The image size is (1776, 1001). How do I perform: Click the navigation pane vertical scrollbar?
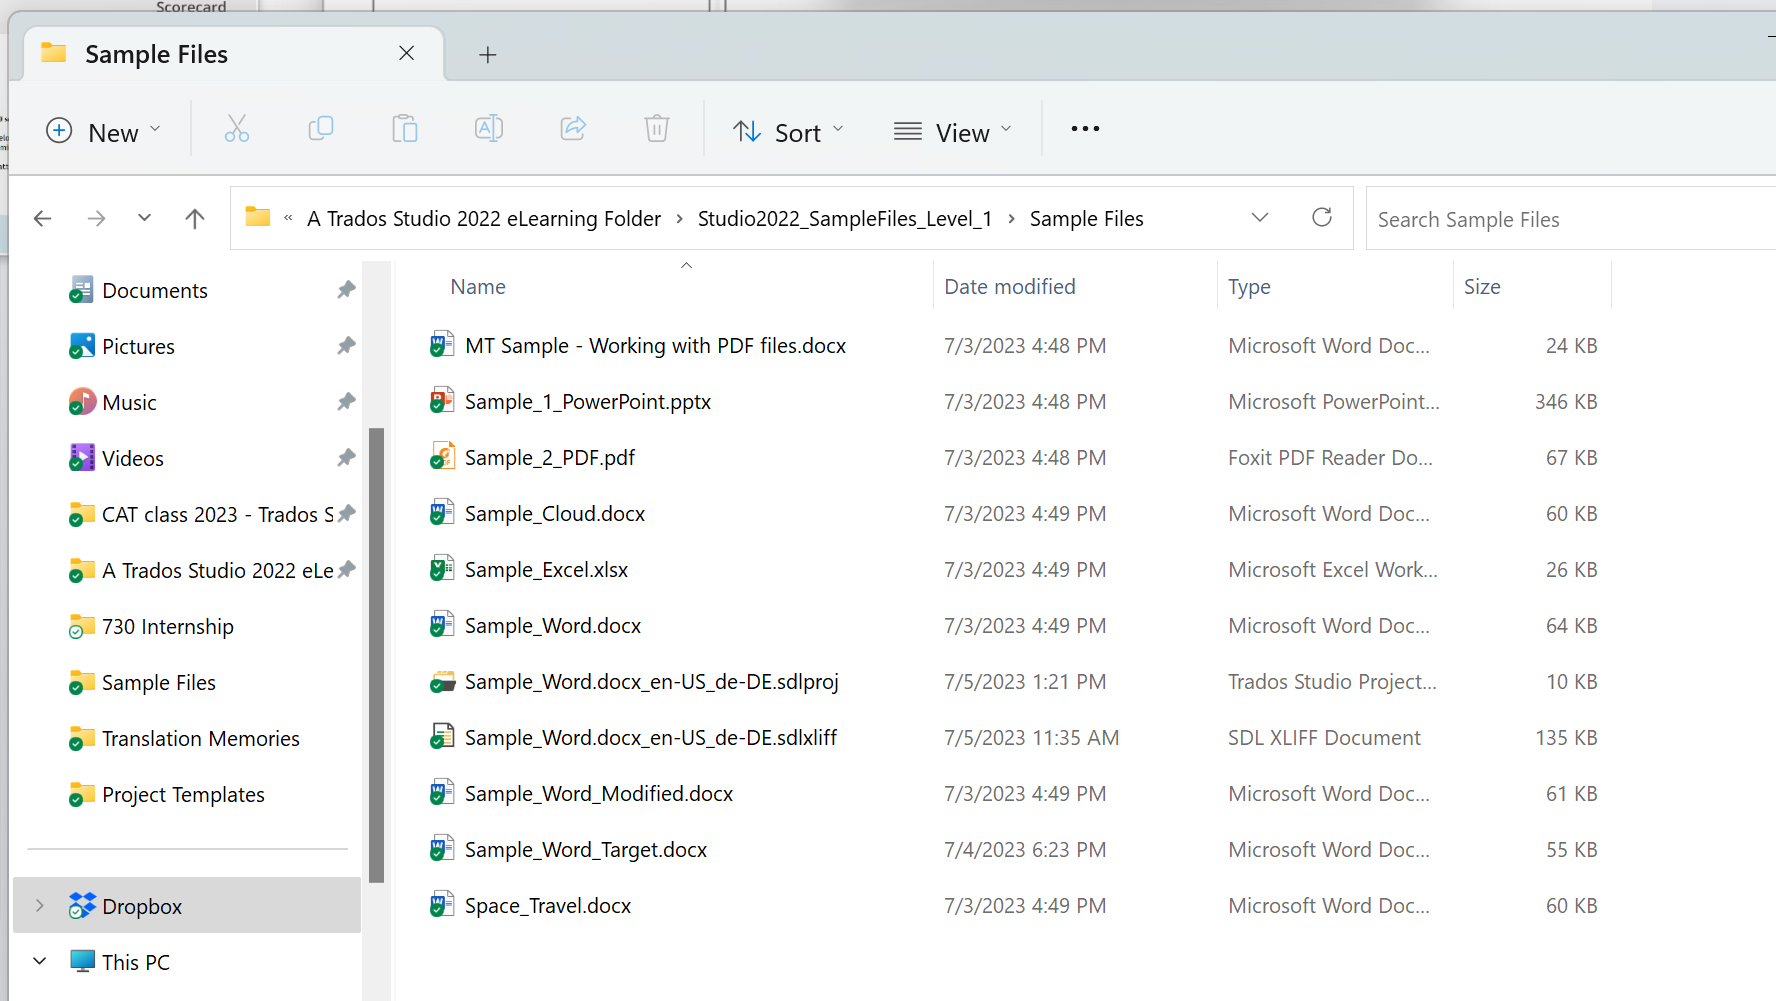[x=376, y=655]
